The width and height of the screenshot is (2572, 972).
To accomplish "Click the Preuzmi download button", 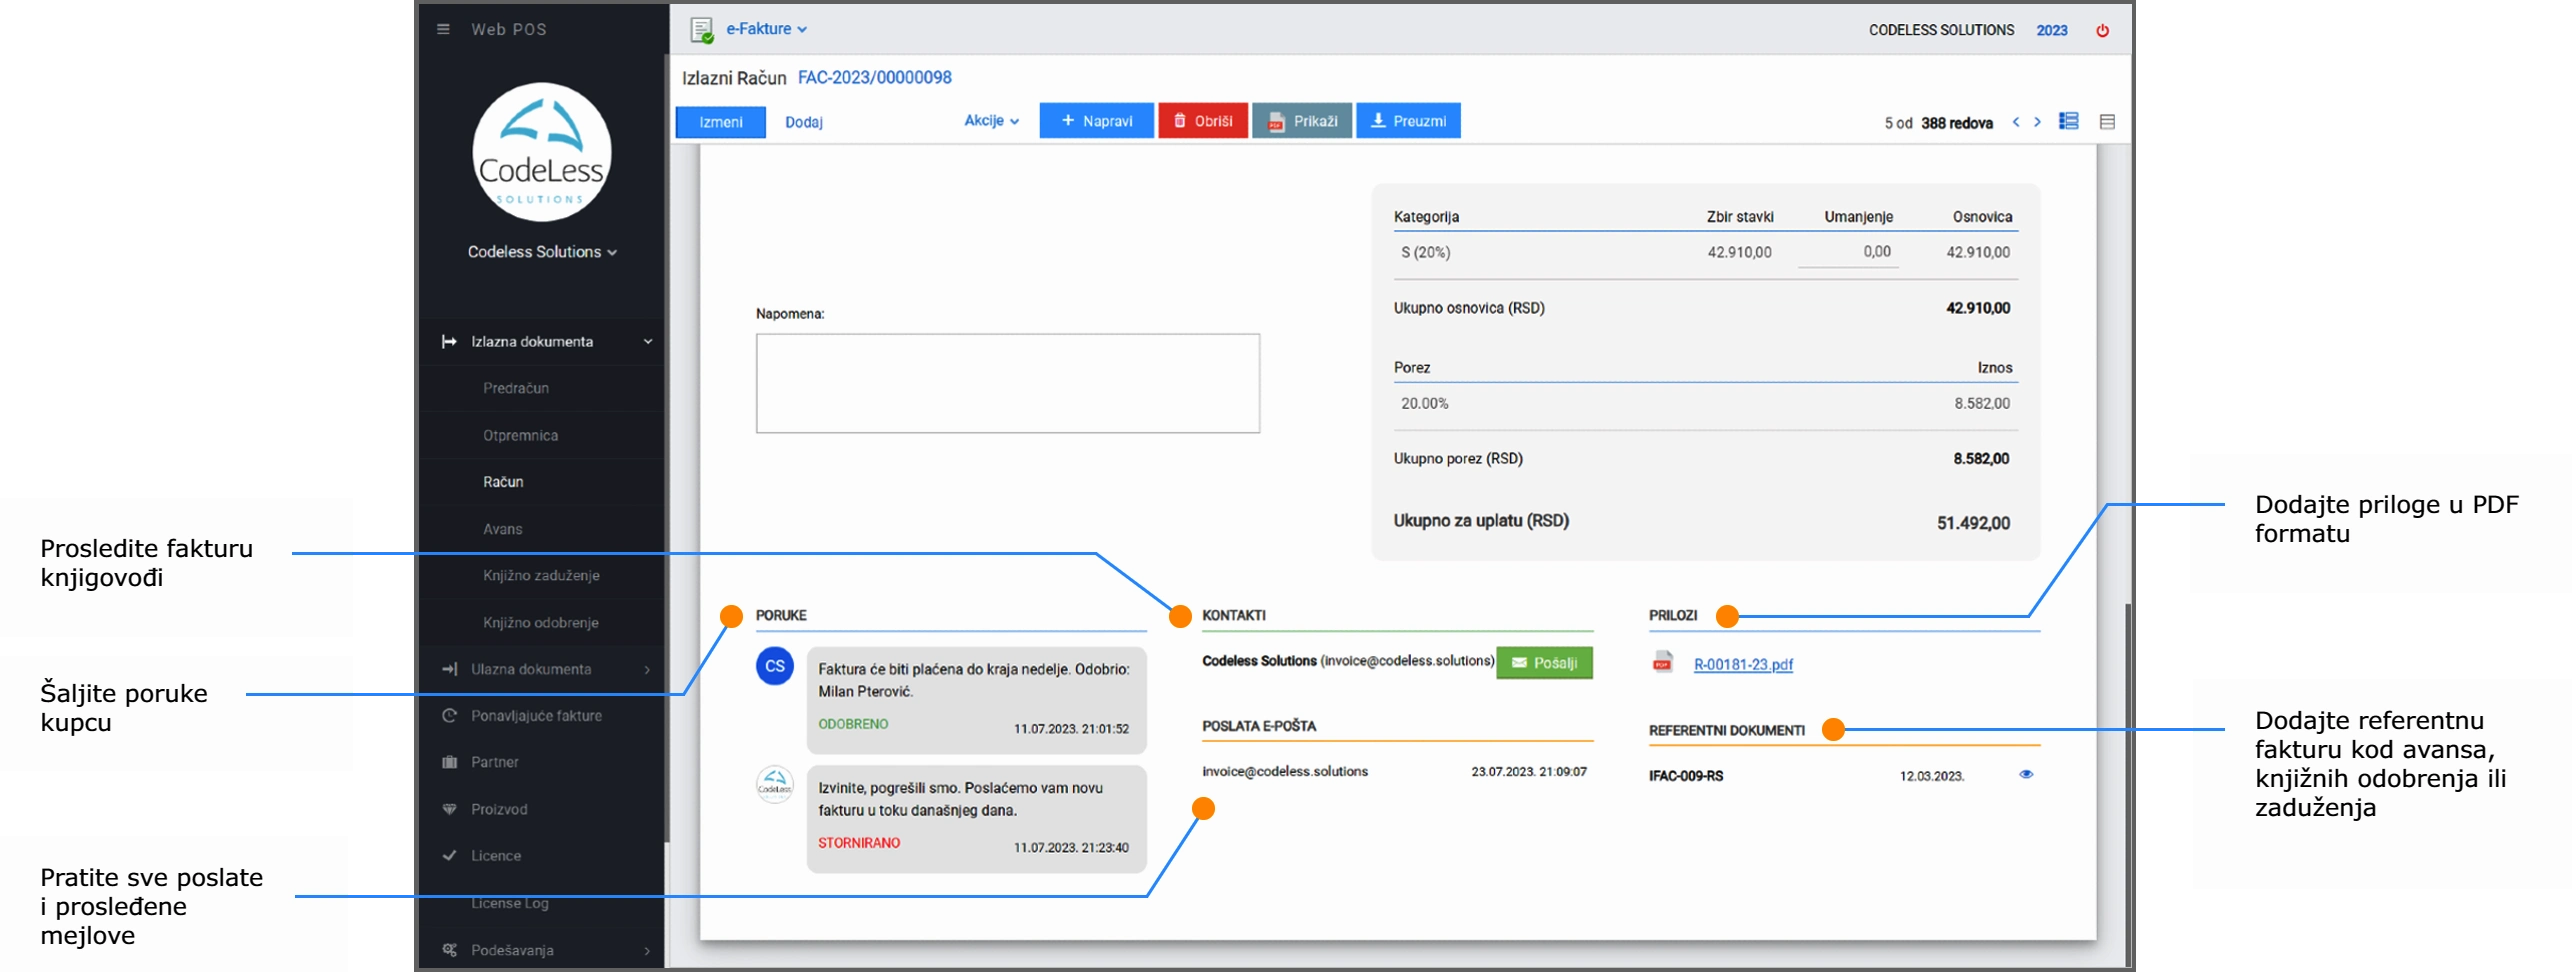I will click(x=1408, y=121).
